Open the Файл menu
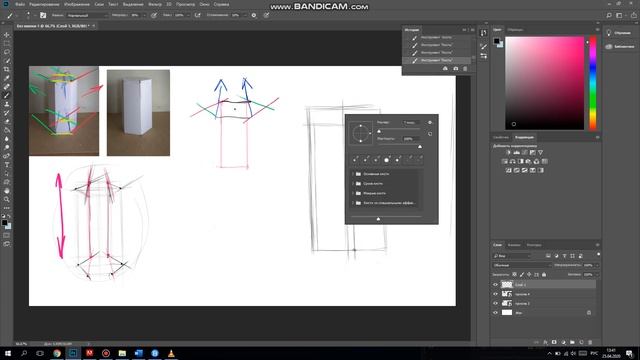 click(20, 4)
